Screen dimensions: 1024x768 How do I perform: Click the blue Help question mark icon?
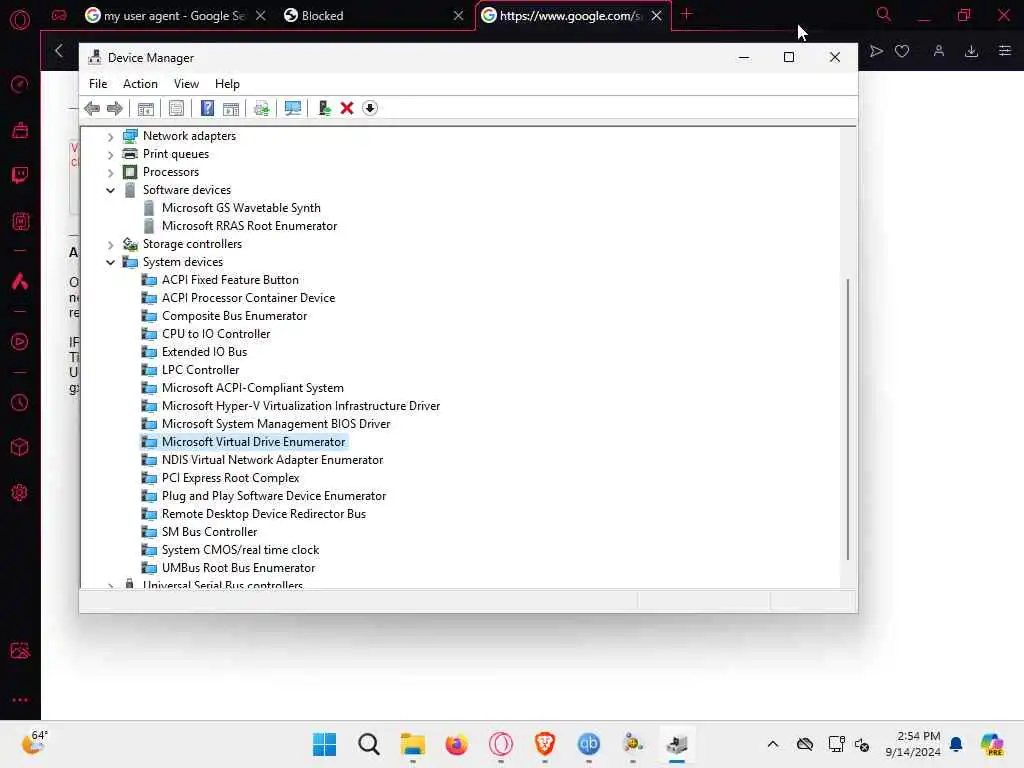click(x=207, y=108)
